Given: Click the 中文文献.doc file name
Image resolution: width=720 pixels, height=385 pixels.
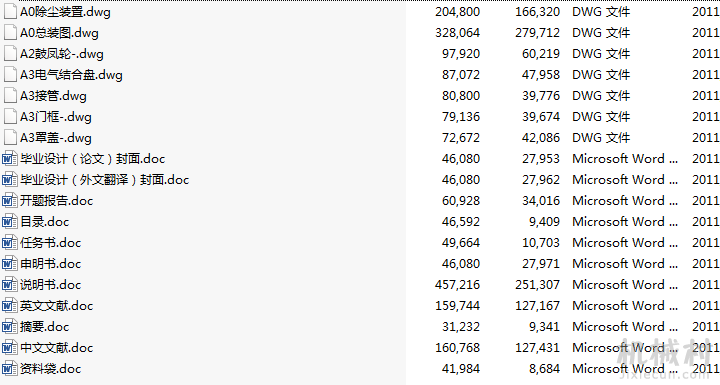Looking at the screenshot, I should pyautogui.click(x=56, y=348).
